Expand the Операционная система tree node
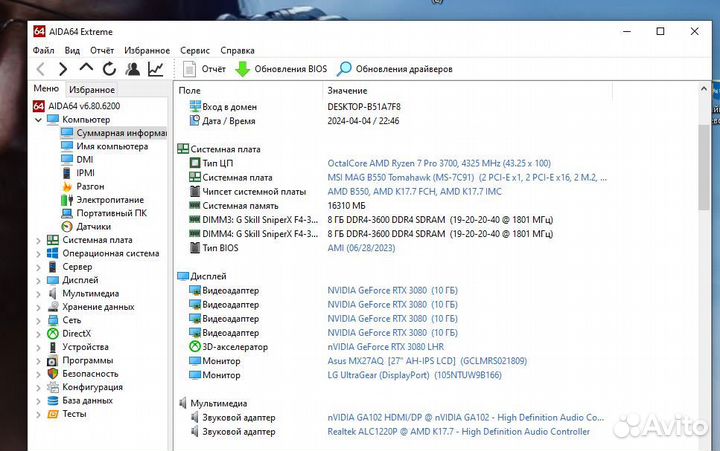 (x=38, y=254)
